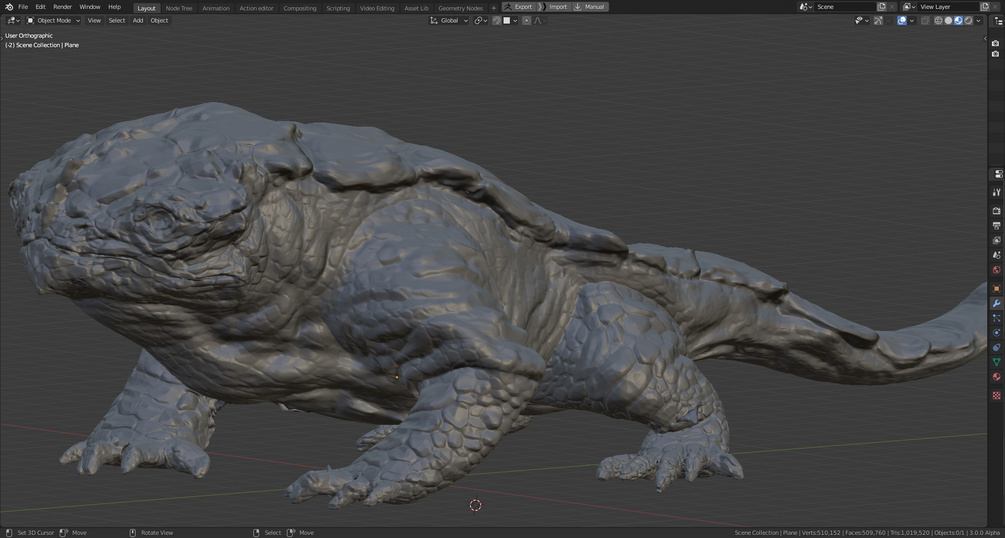Click the Manual button
Viewport: 1005px width, 538px height.
click(x=589, y=7)
